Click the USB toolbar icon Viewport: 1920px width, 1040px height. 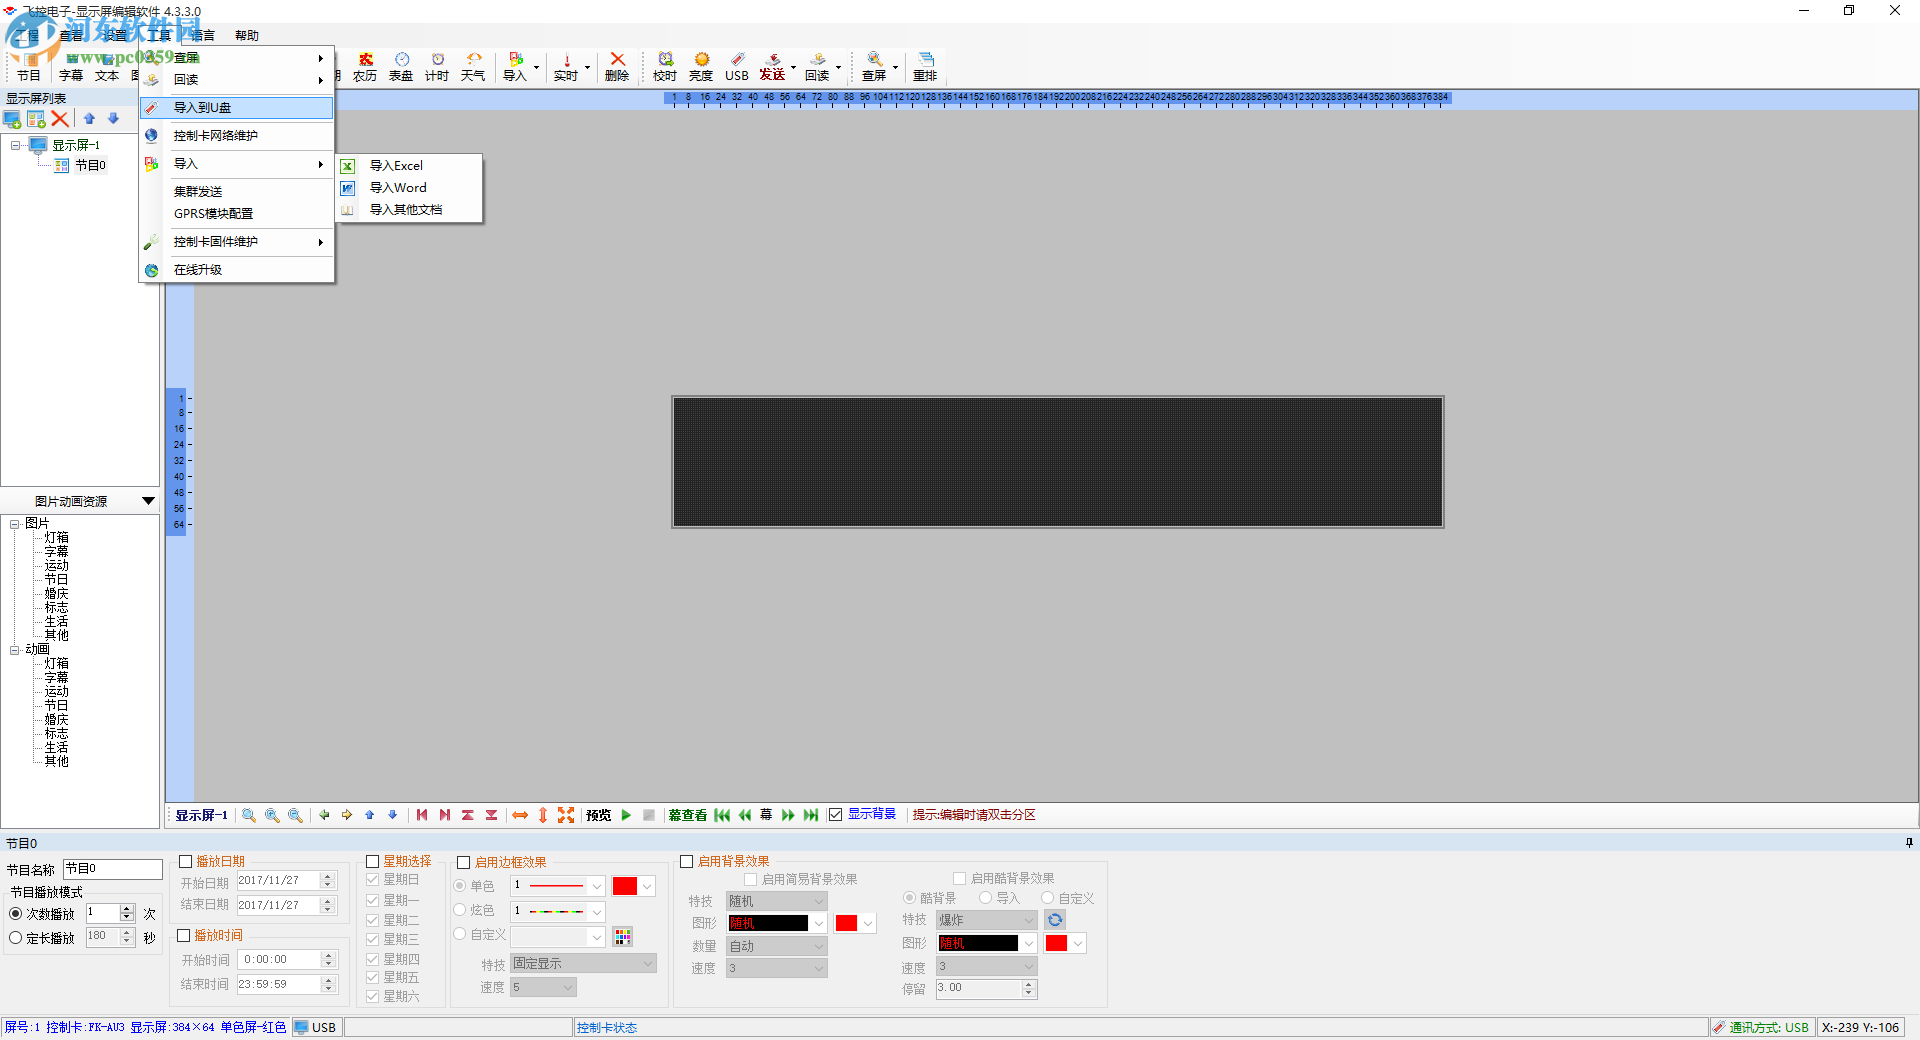click(x=737, y=67)
